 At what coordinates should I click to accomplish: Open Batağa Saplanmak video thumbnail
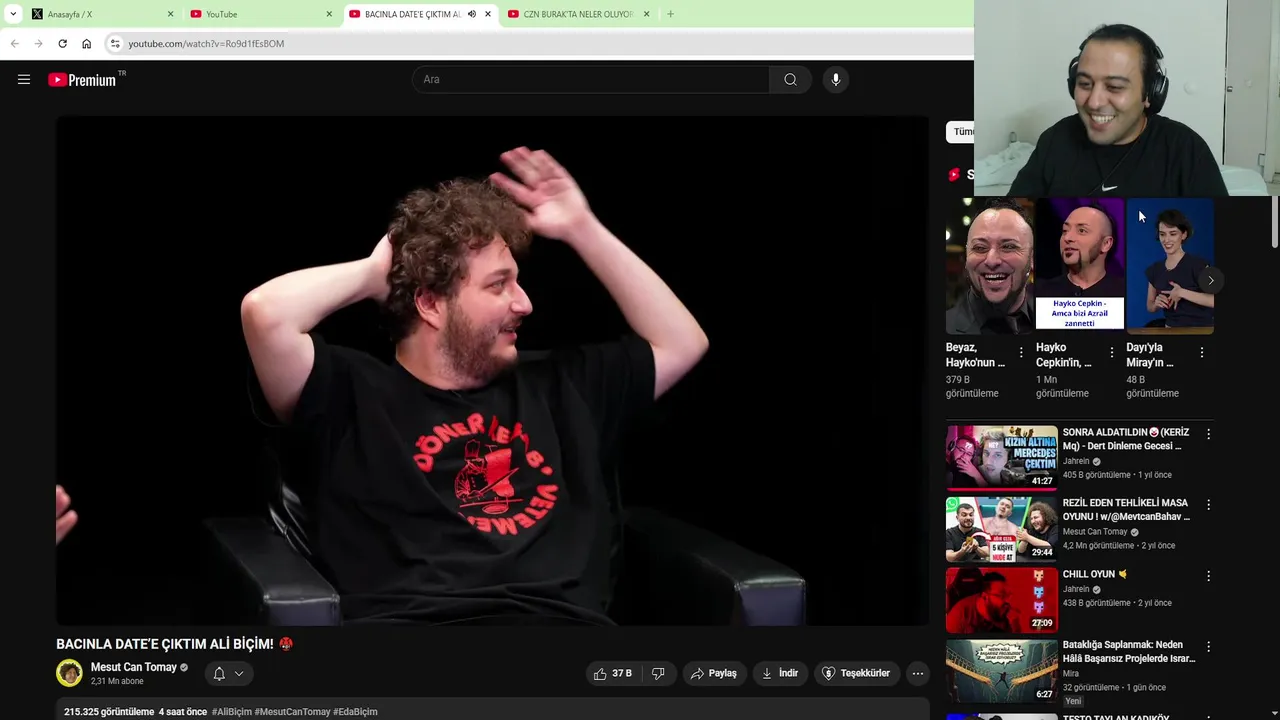pyautogui.click(x=1002, y=671)
